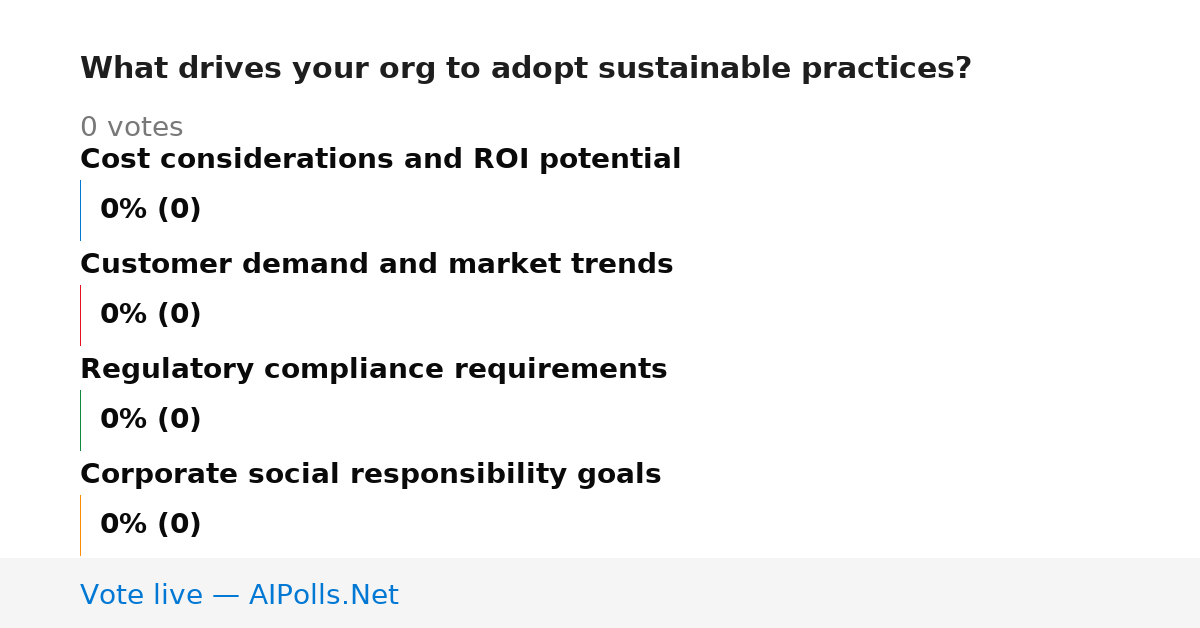Click the "0 votes" counter text

(x=131, y=128)
